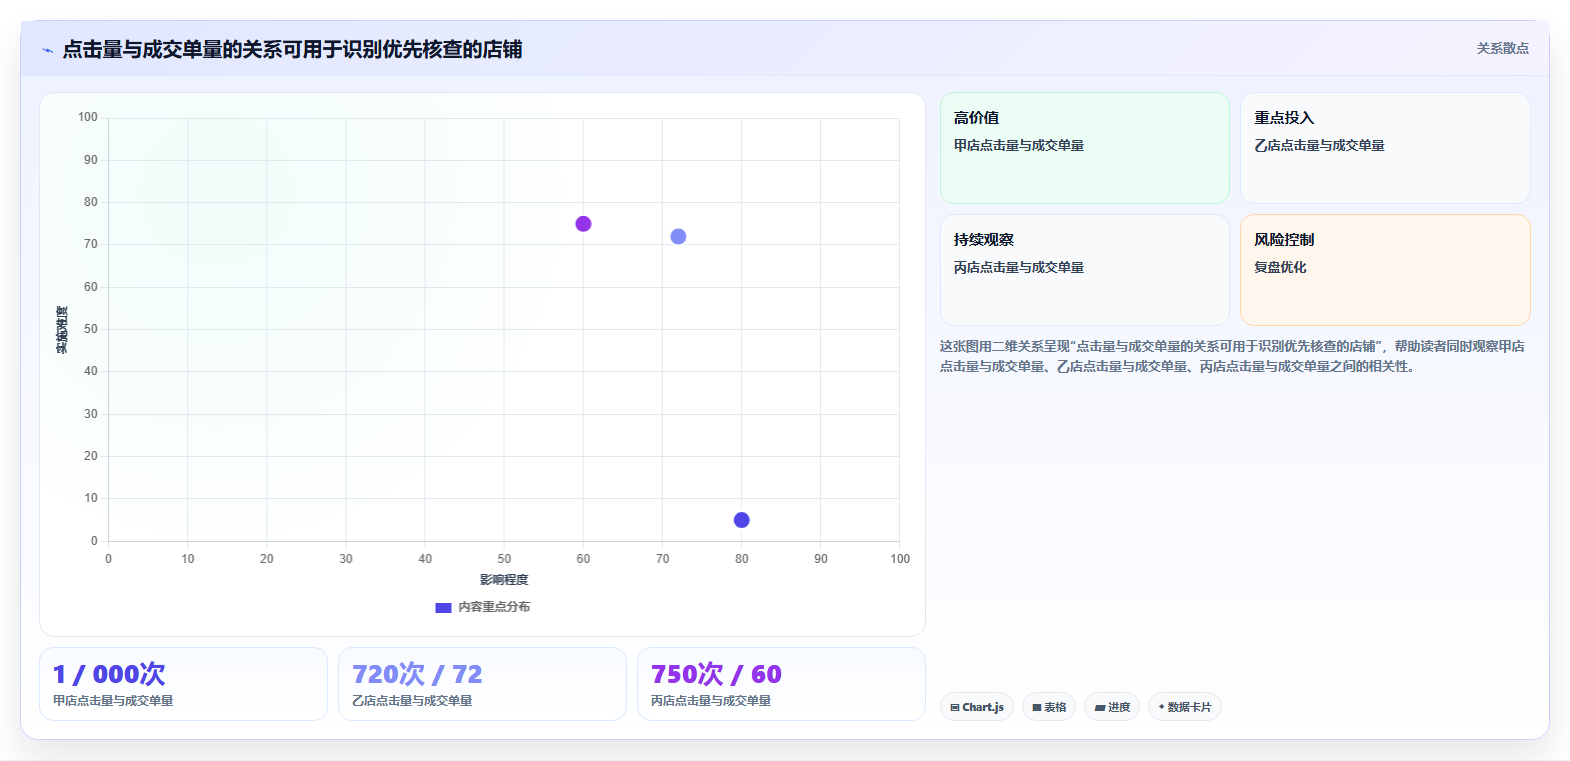Click the lightning icon beside the title

pos(47,50)
